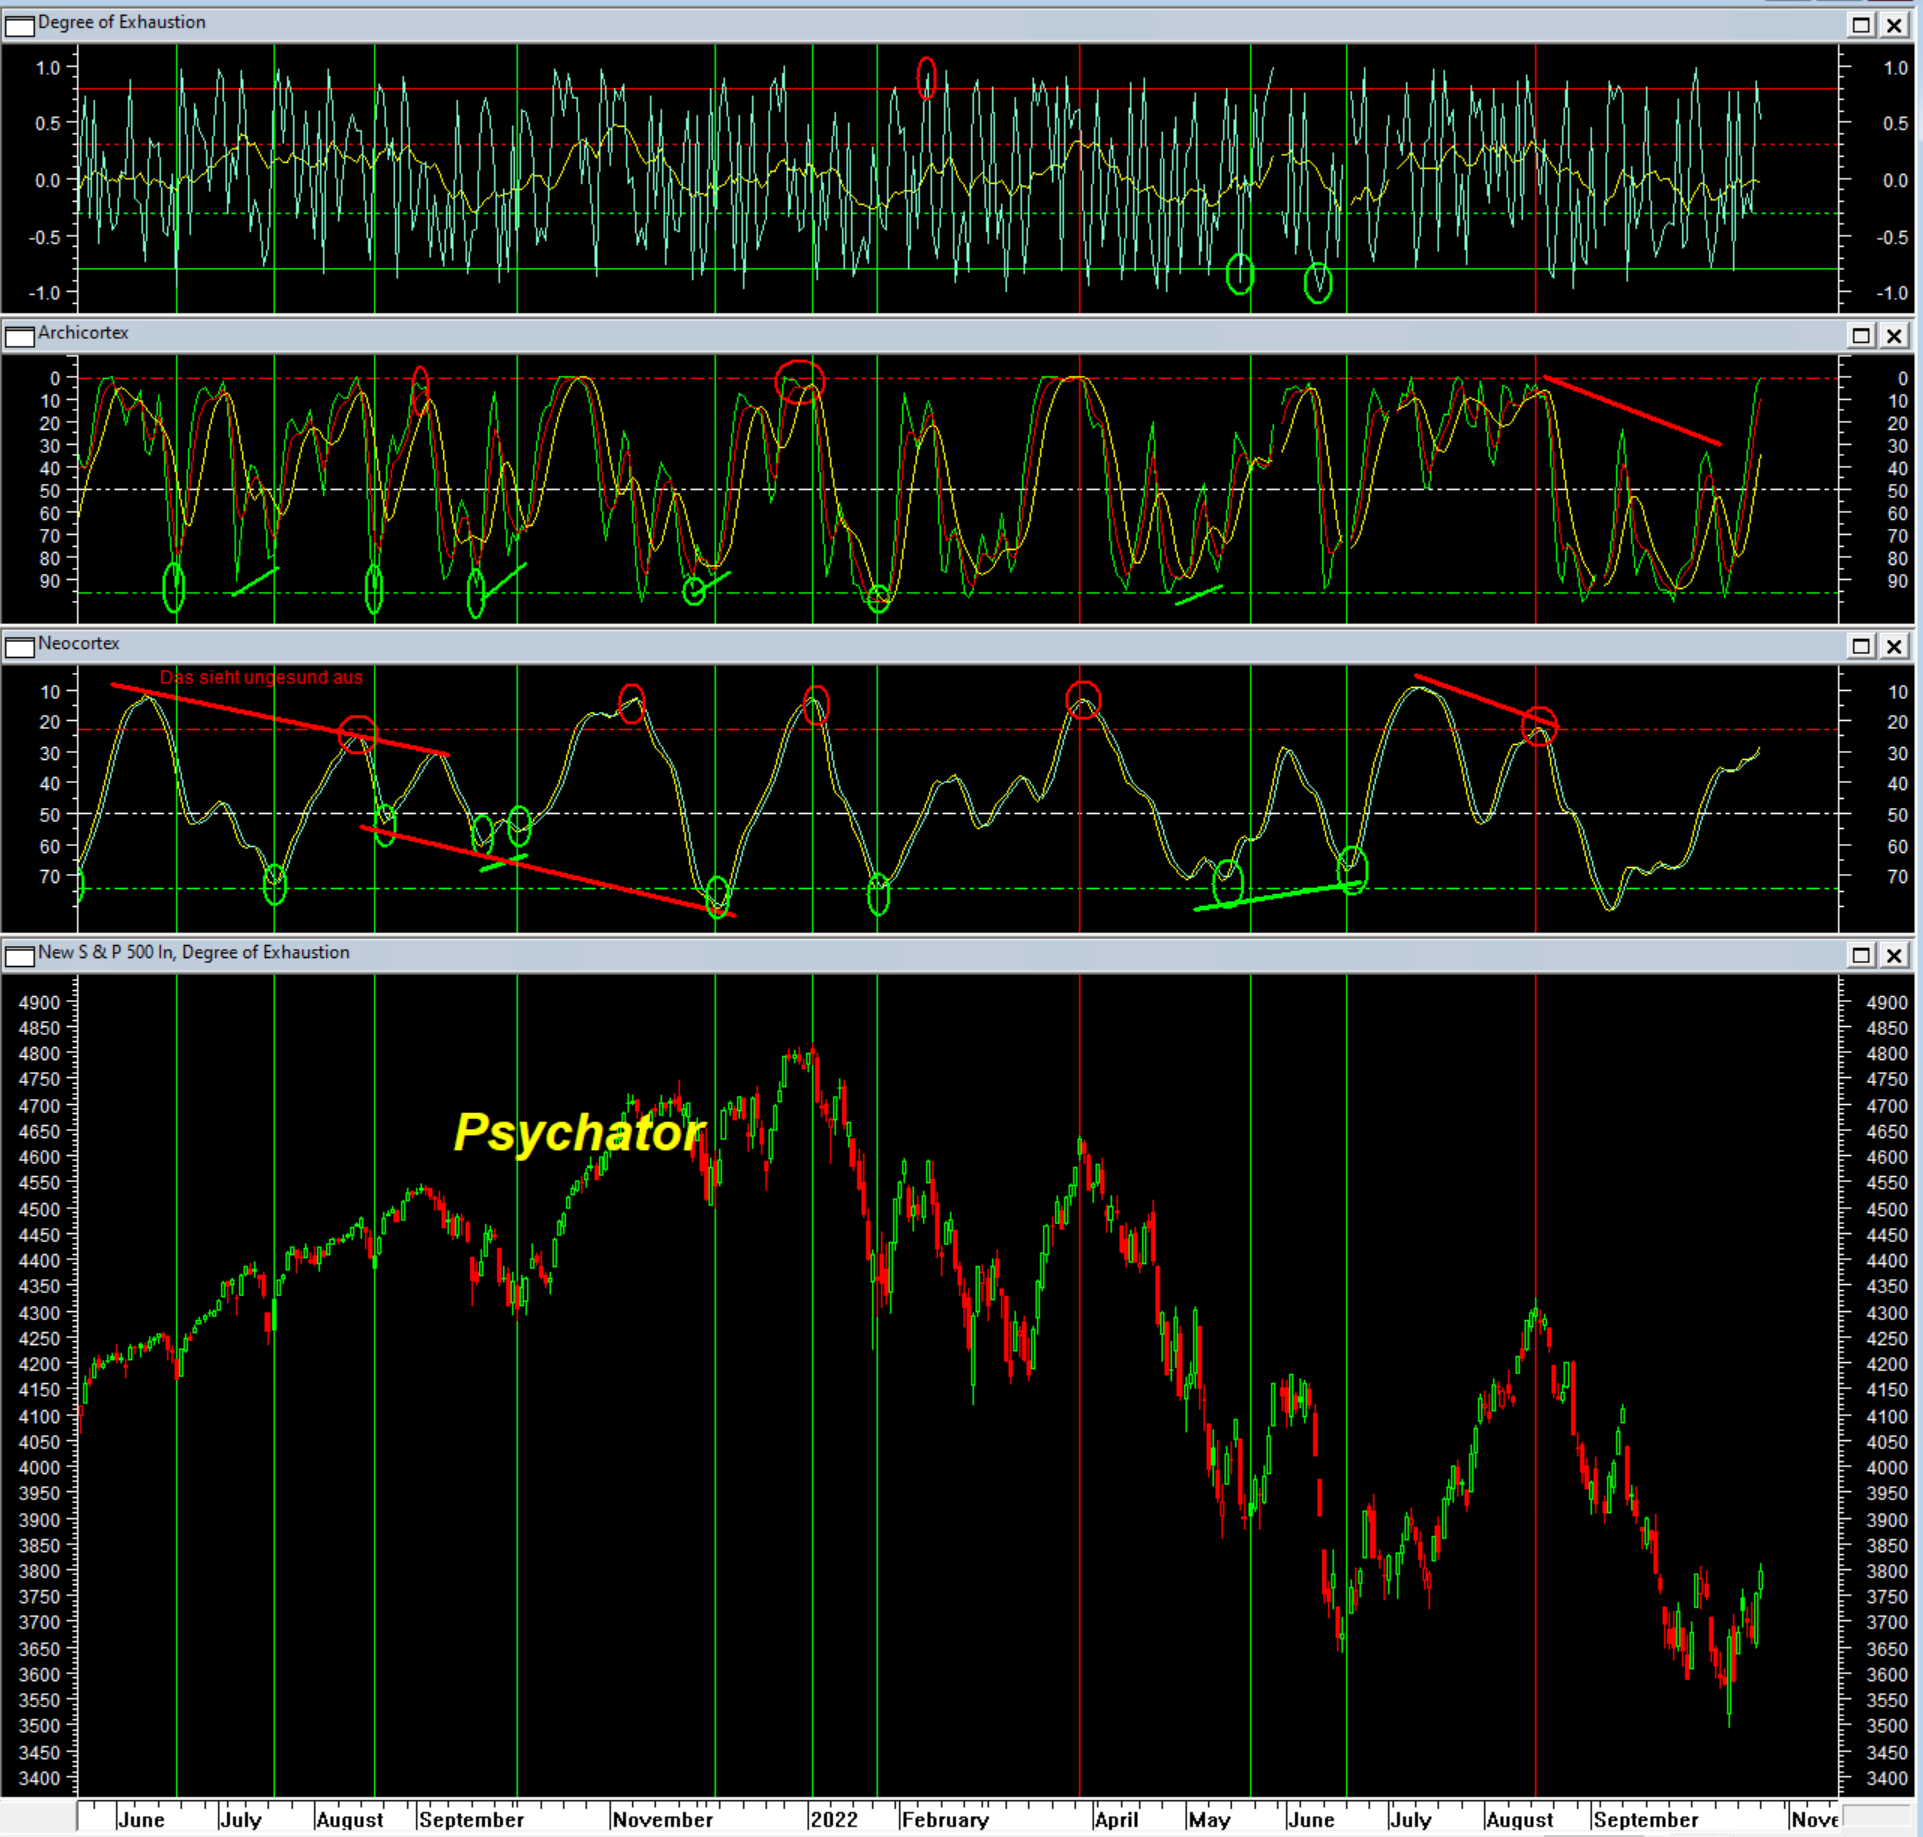Select red 'Das sieht ungesund aus' annotation
Image resolution: width=1923 pixels, height=1837 pixels.
(261, 677)
